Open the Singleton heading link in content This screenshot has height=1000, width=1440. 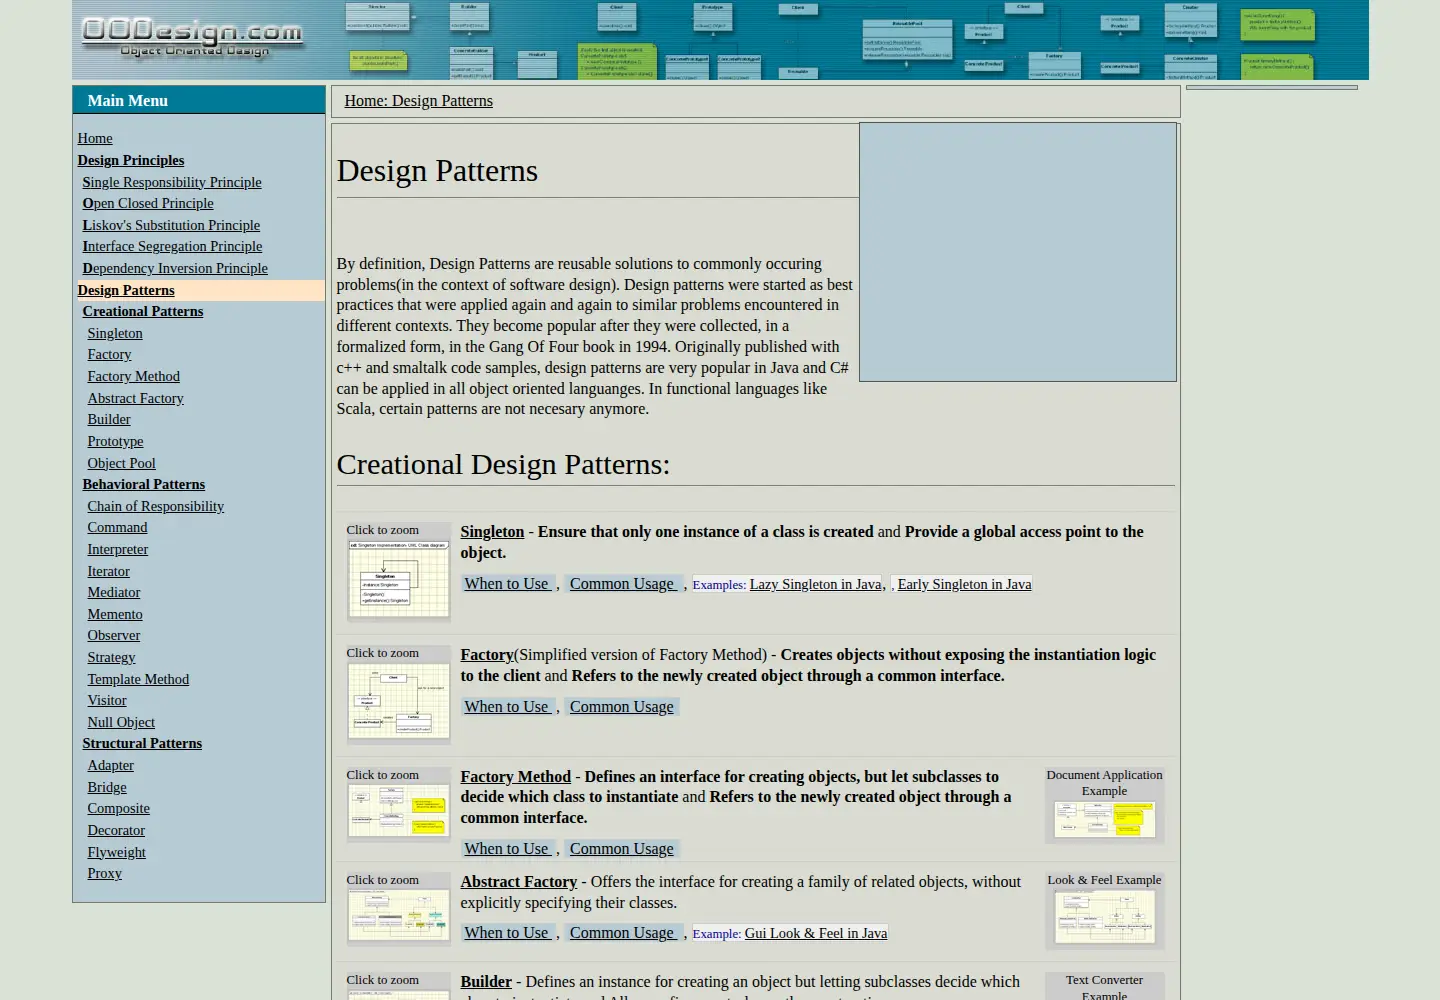point(492,532)
